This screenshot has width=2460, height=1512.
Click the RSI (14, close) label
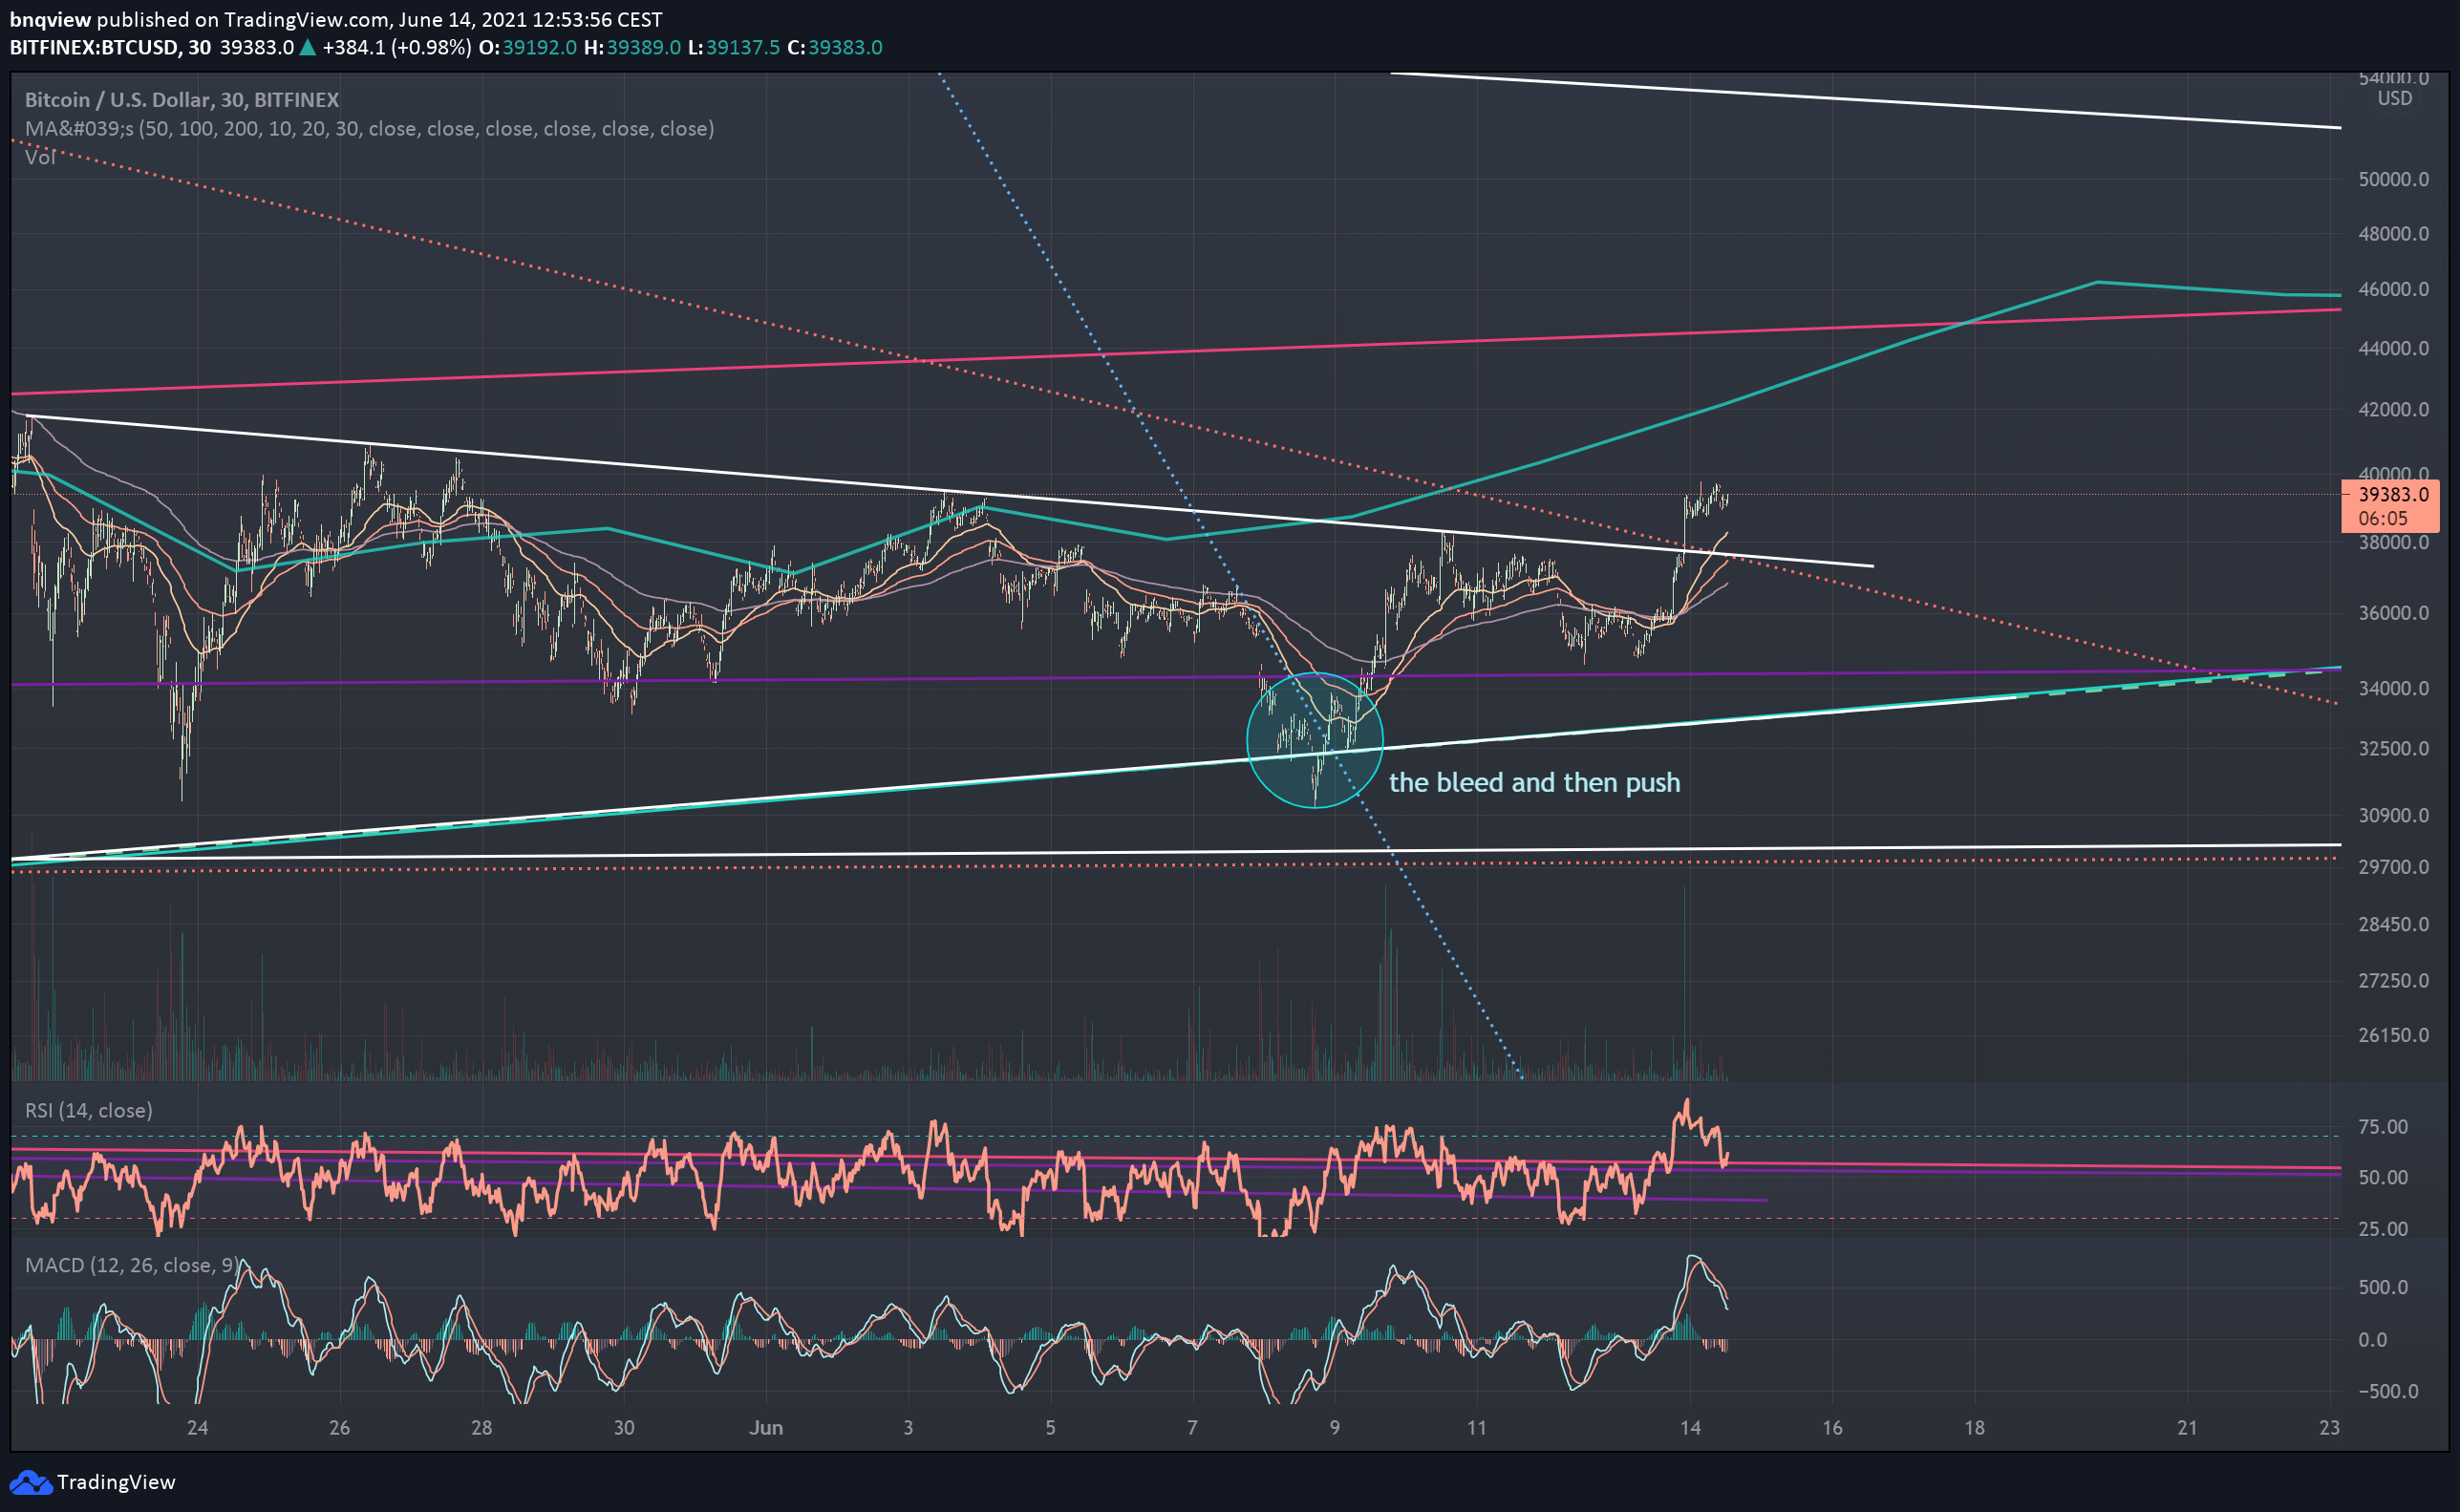pos(89,1110)
